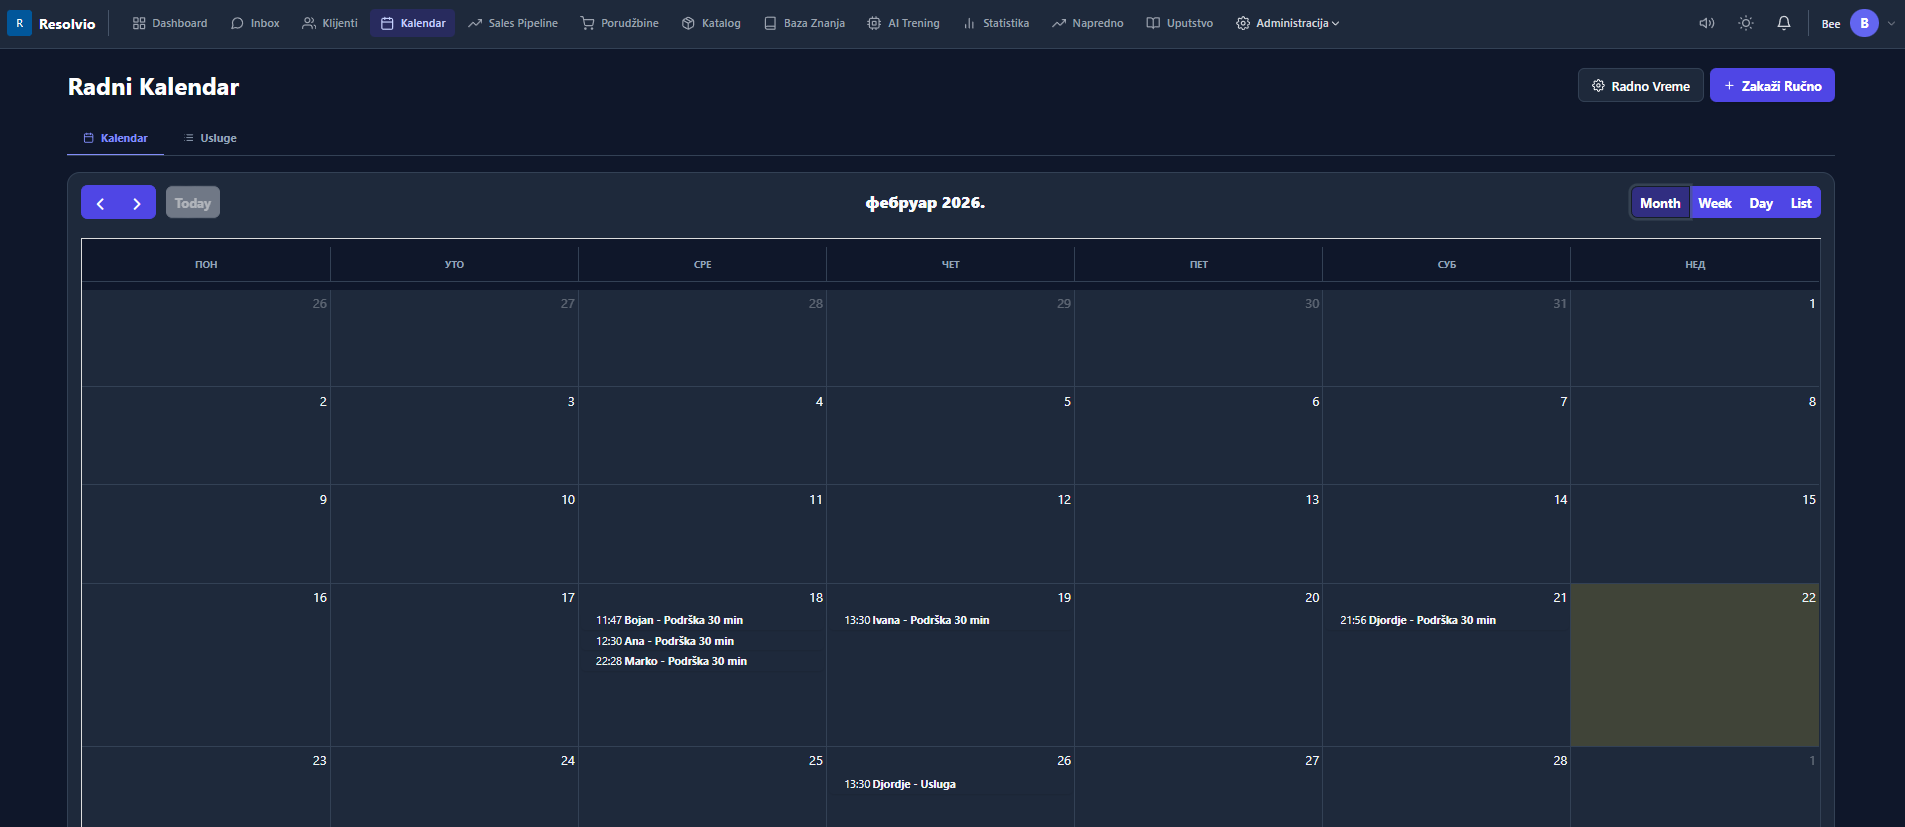Open the 11:47 Bojan Podrška appointment
1905x827 pixels.
point(669,620)
